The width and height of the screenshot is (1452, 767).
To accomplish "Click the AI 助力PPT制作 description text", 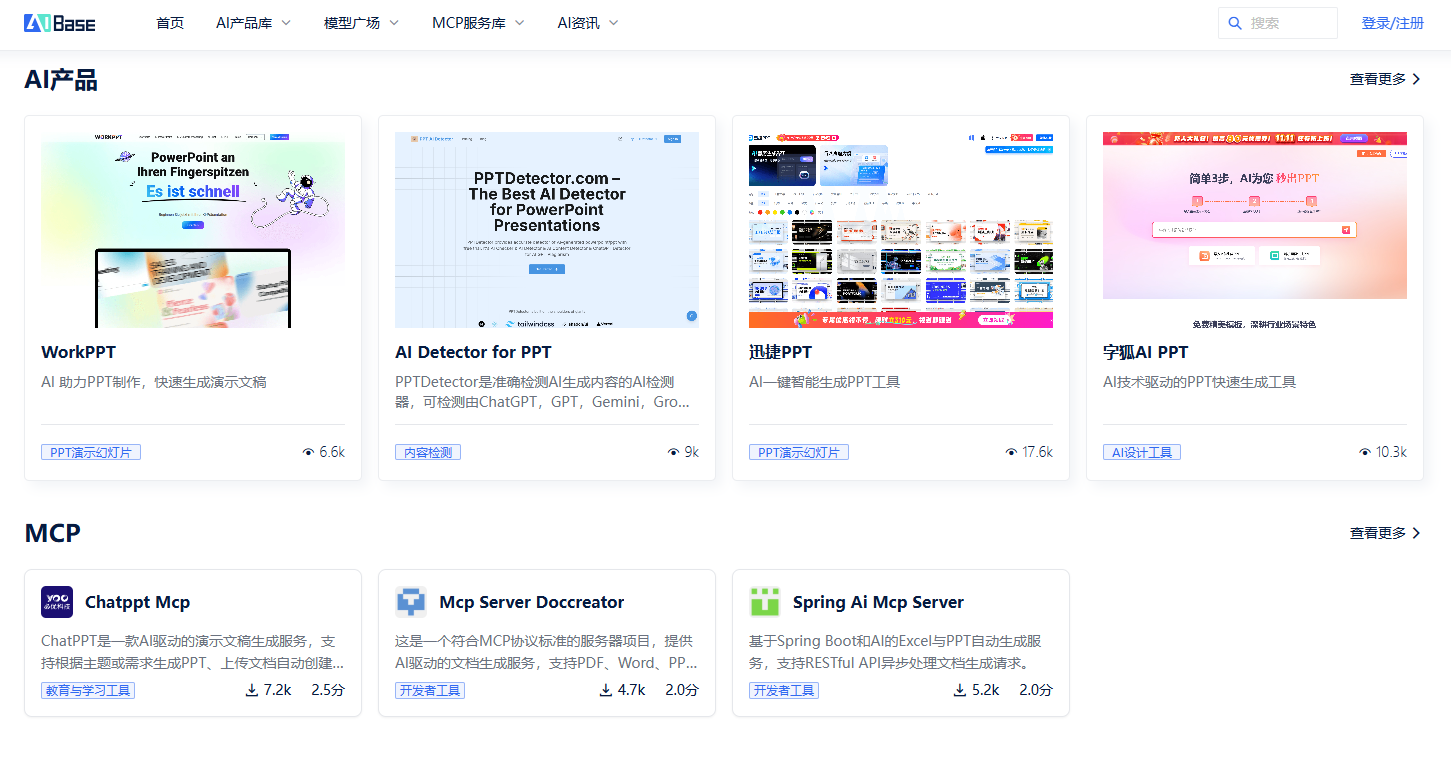I will tap(154, 382).
